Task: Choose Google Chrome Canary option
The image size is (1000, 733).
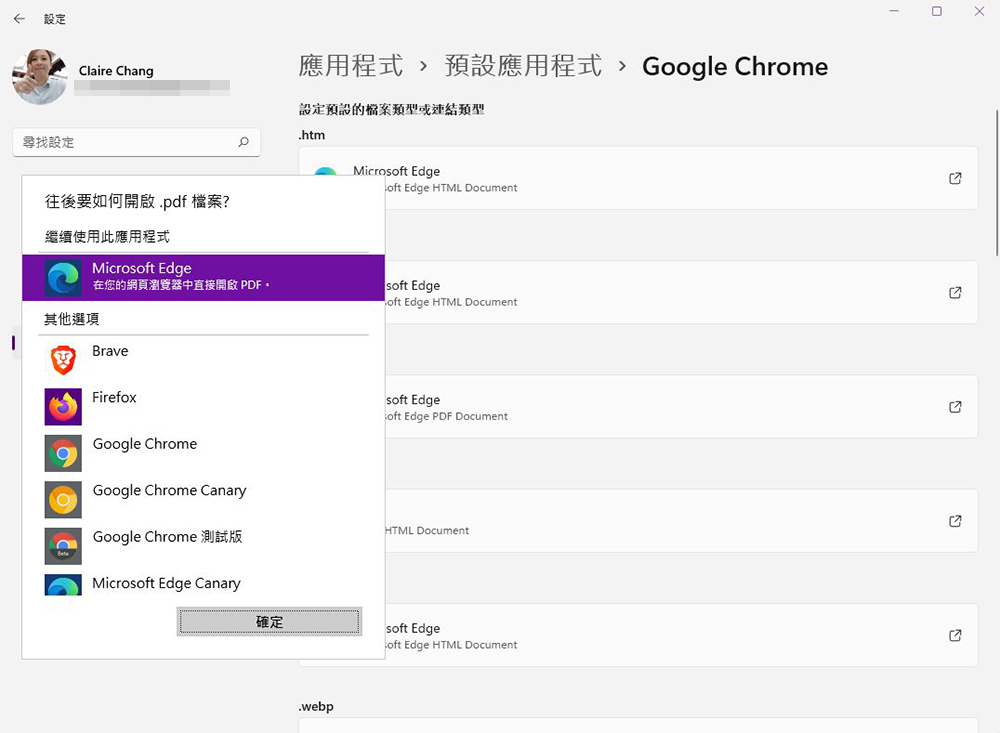Action: coord(203,500)
